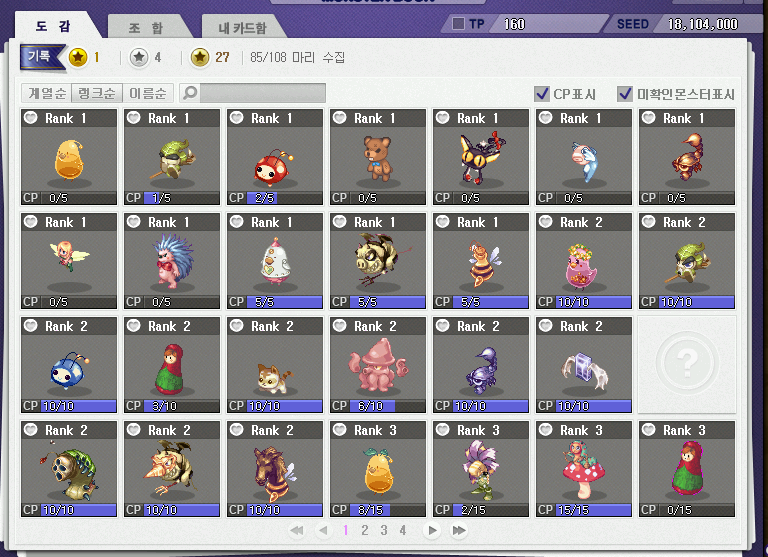Click the 8/15 CP progress bar
The height and width of the screenshot is (557, 768).
tap(387, 510)
